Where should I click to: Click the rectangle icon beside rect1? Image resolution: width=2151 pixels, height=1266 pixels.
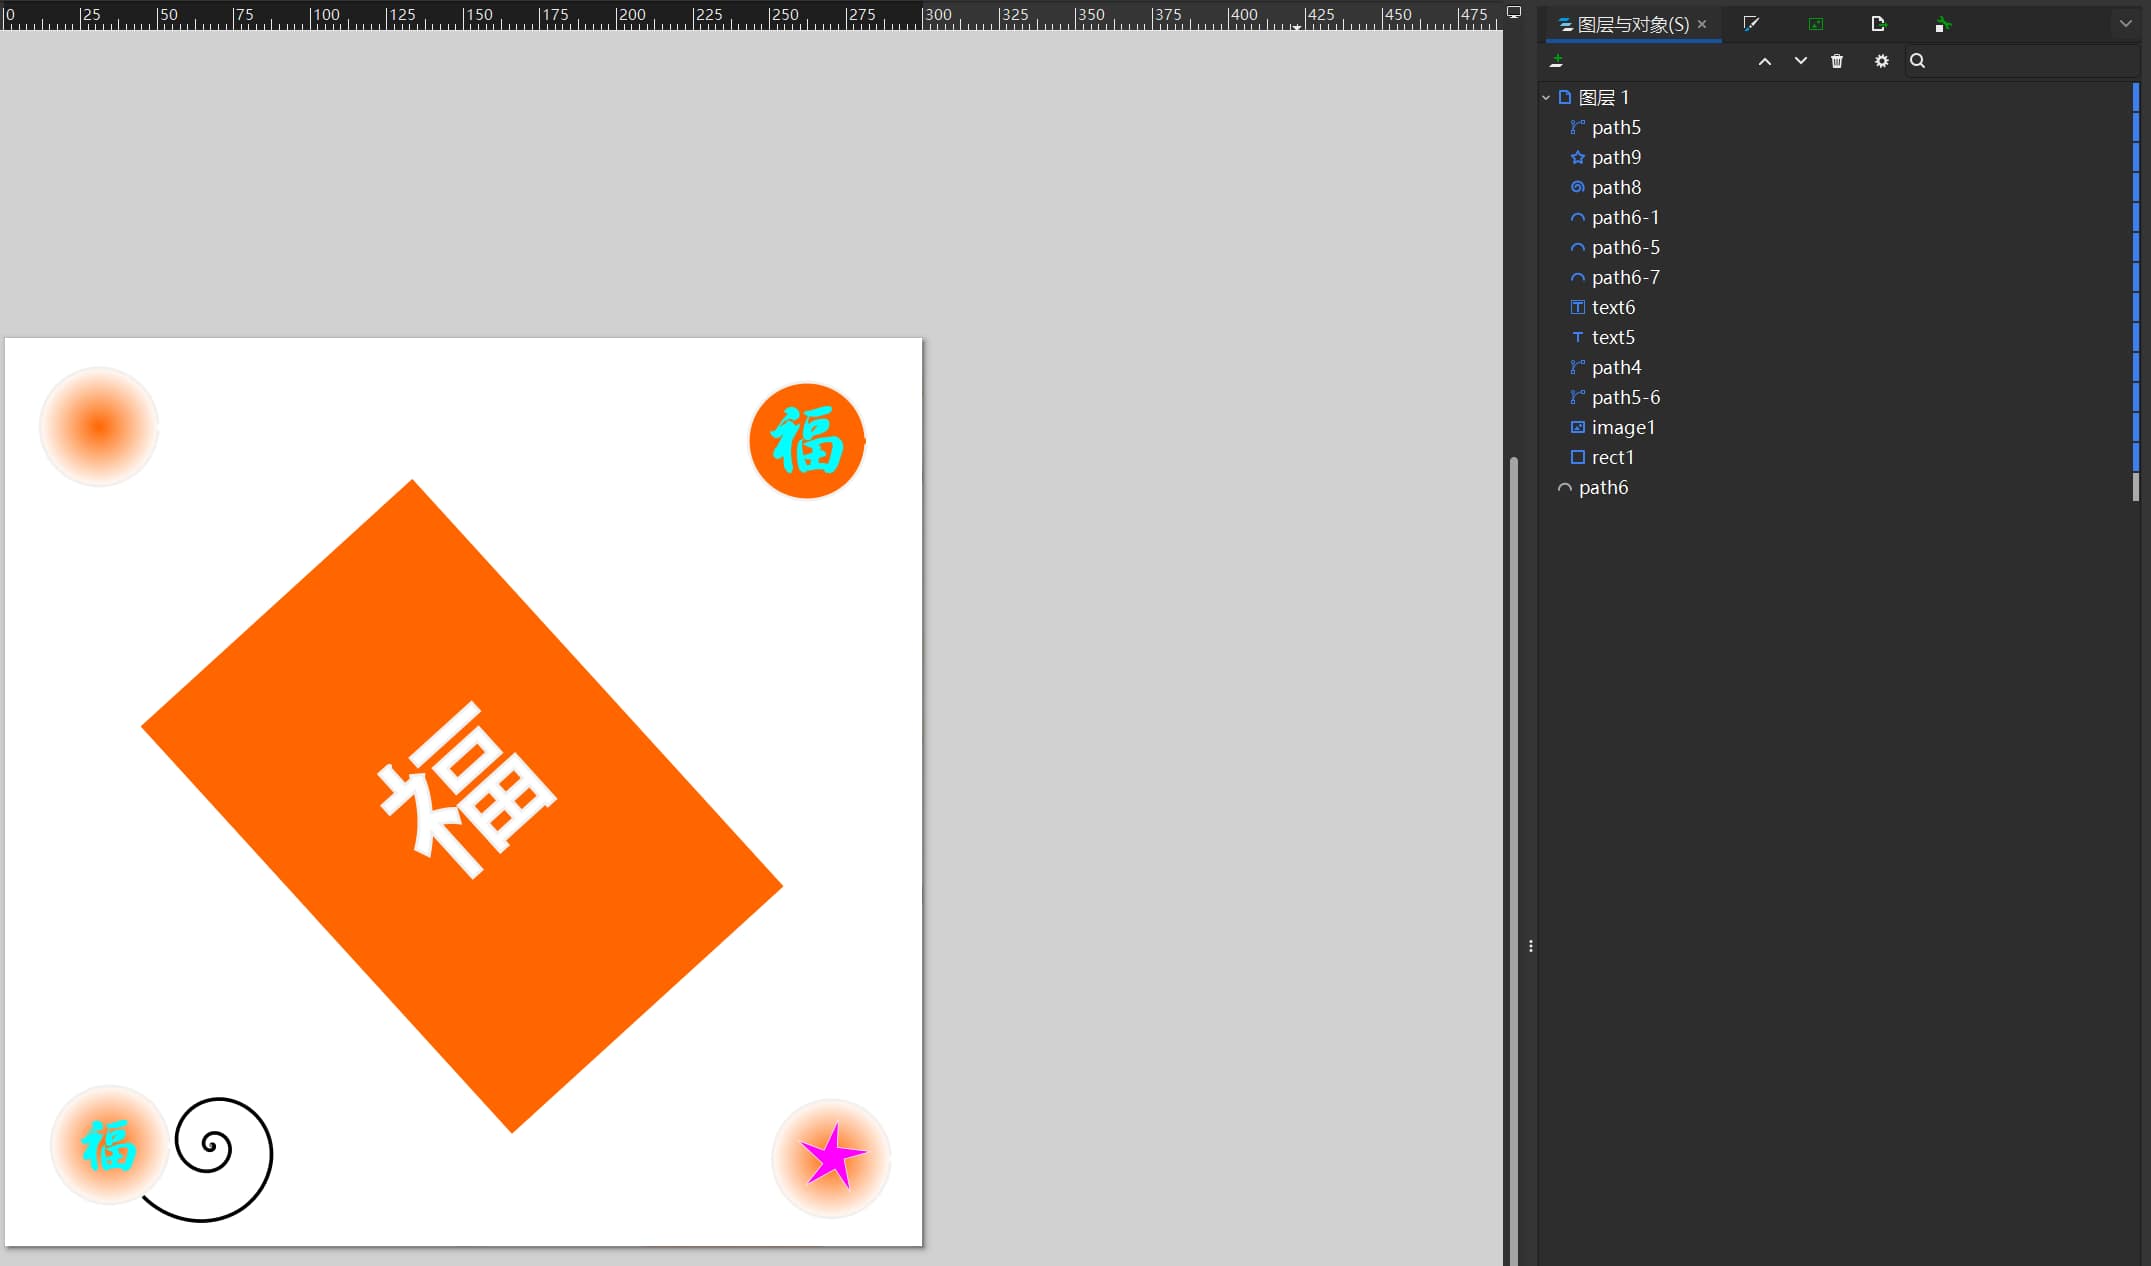pyautogui.click(x=1576, y=457)
